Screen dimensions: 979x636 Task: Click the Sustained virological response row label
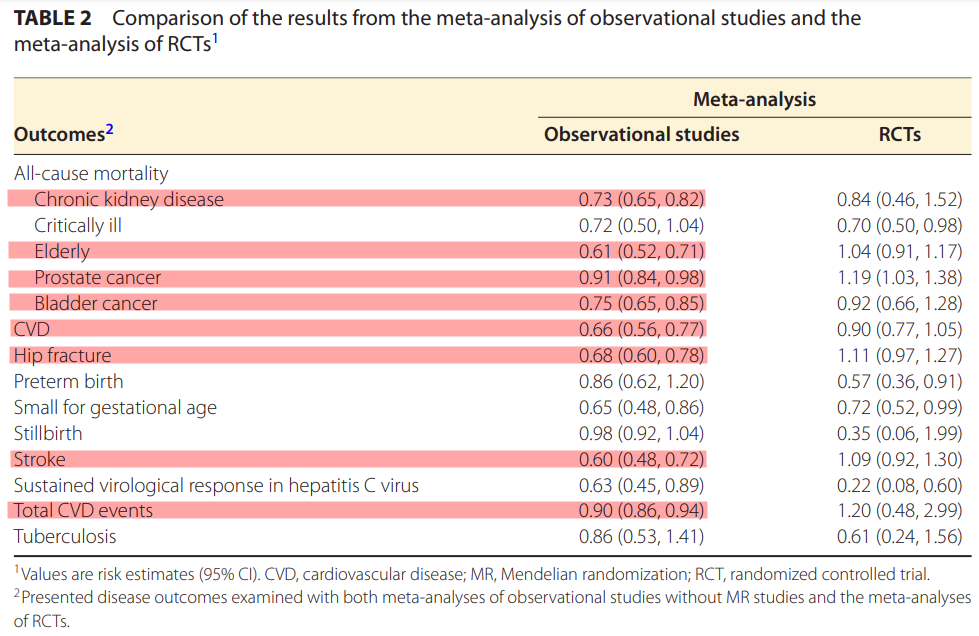pos(216,485)
